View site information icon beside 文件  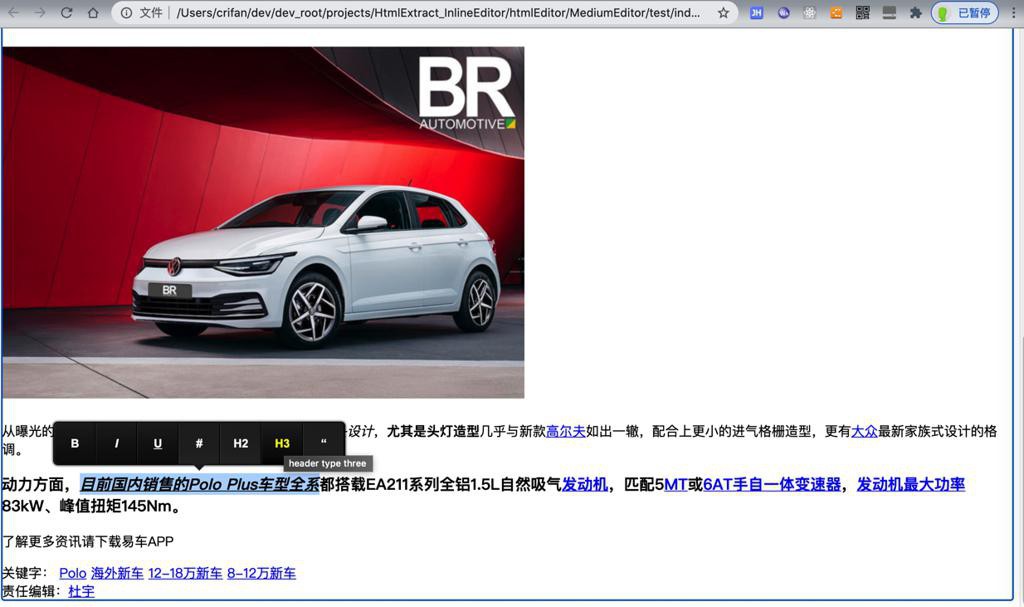coord(126,12)
